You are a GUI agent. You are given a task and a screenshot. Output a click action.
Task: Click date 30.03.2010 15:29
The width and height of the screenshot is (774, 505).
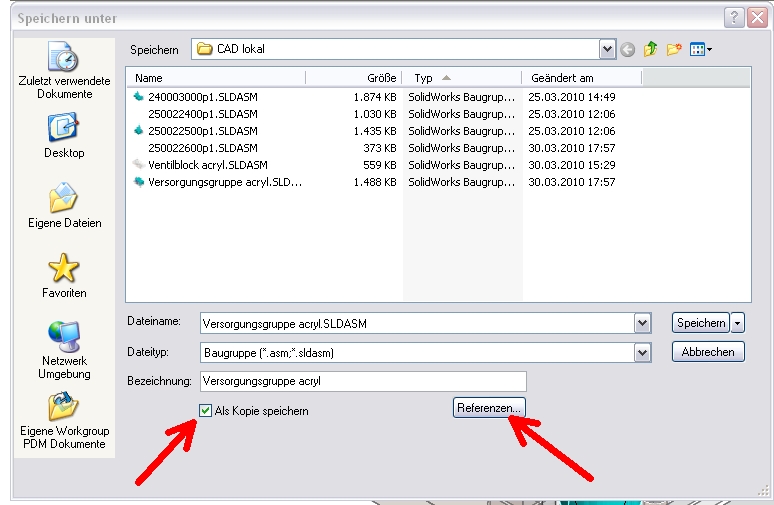click(x=572, y=165)
